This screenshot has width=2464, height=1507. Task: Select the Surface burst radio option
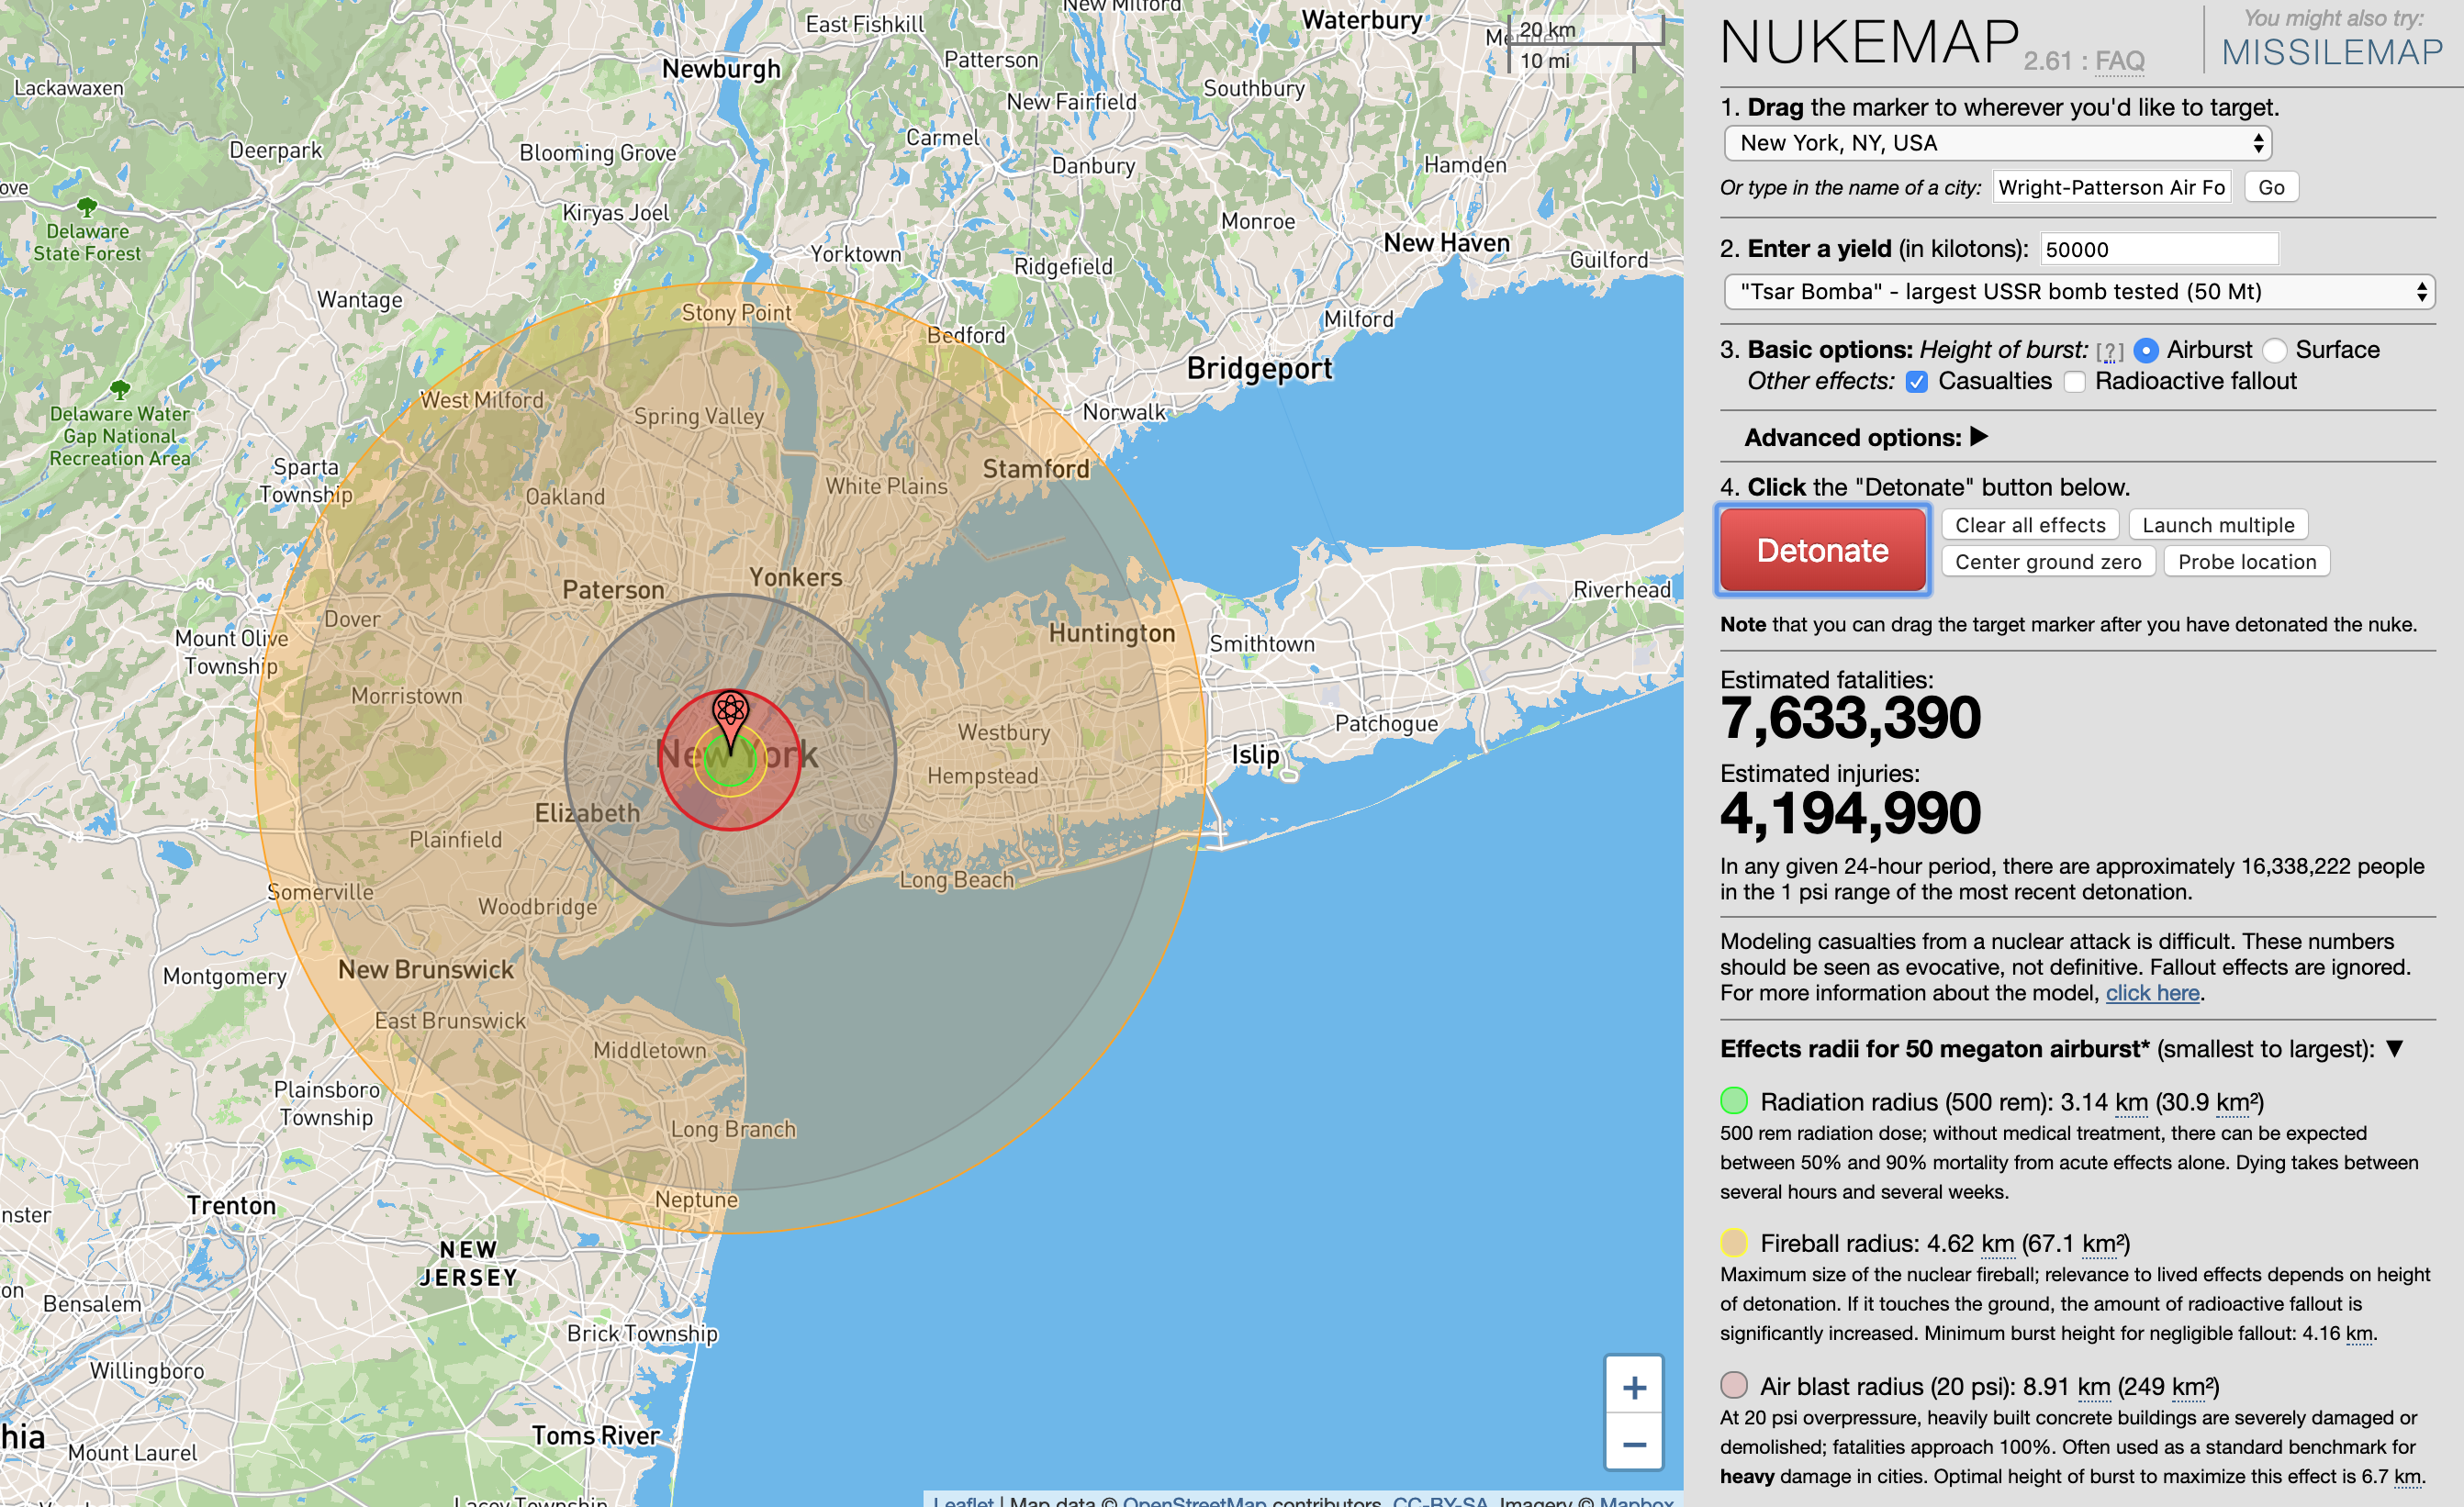point(2275,350)
